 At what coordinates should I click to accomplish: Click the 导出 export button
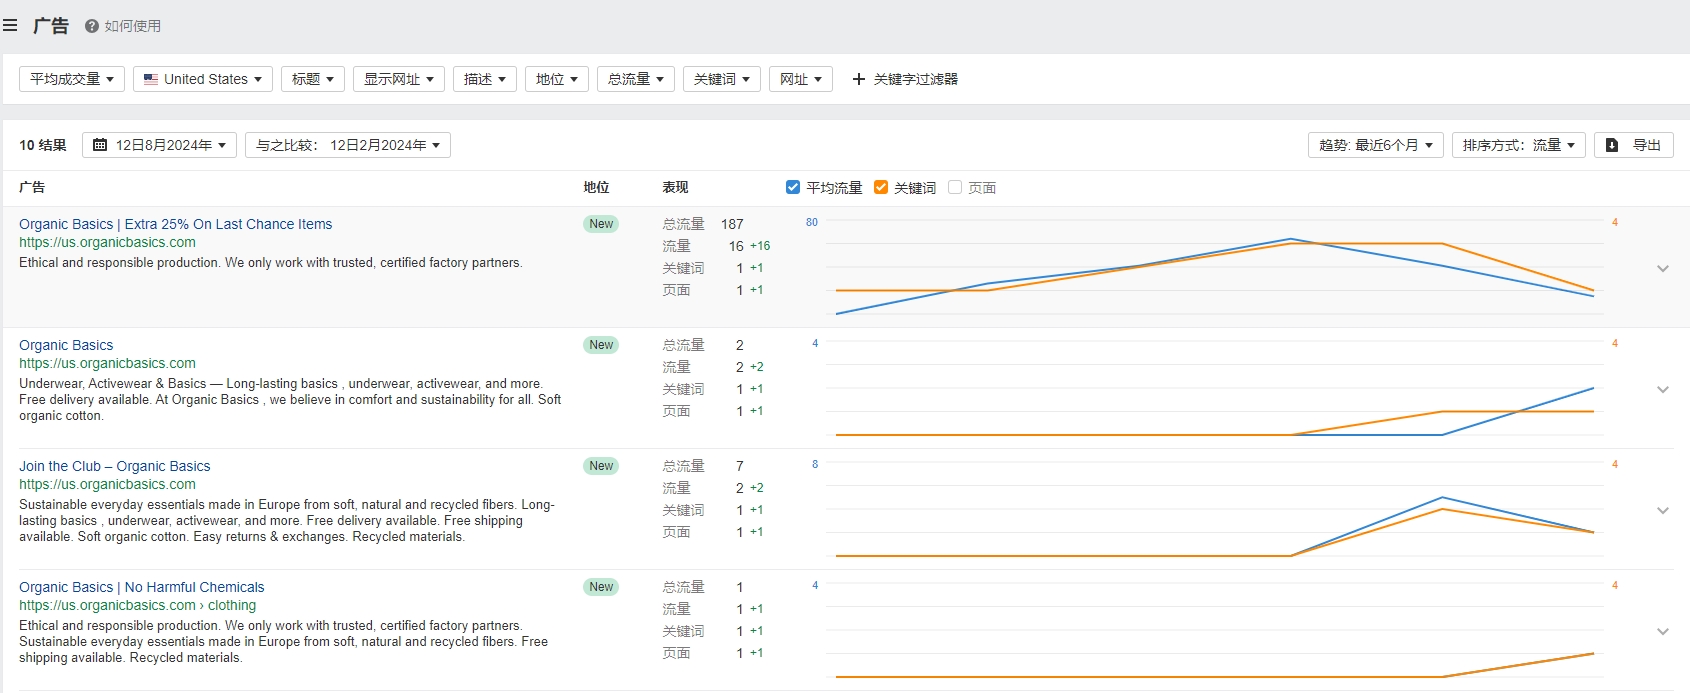pos(1633,145)
